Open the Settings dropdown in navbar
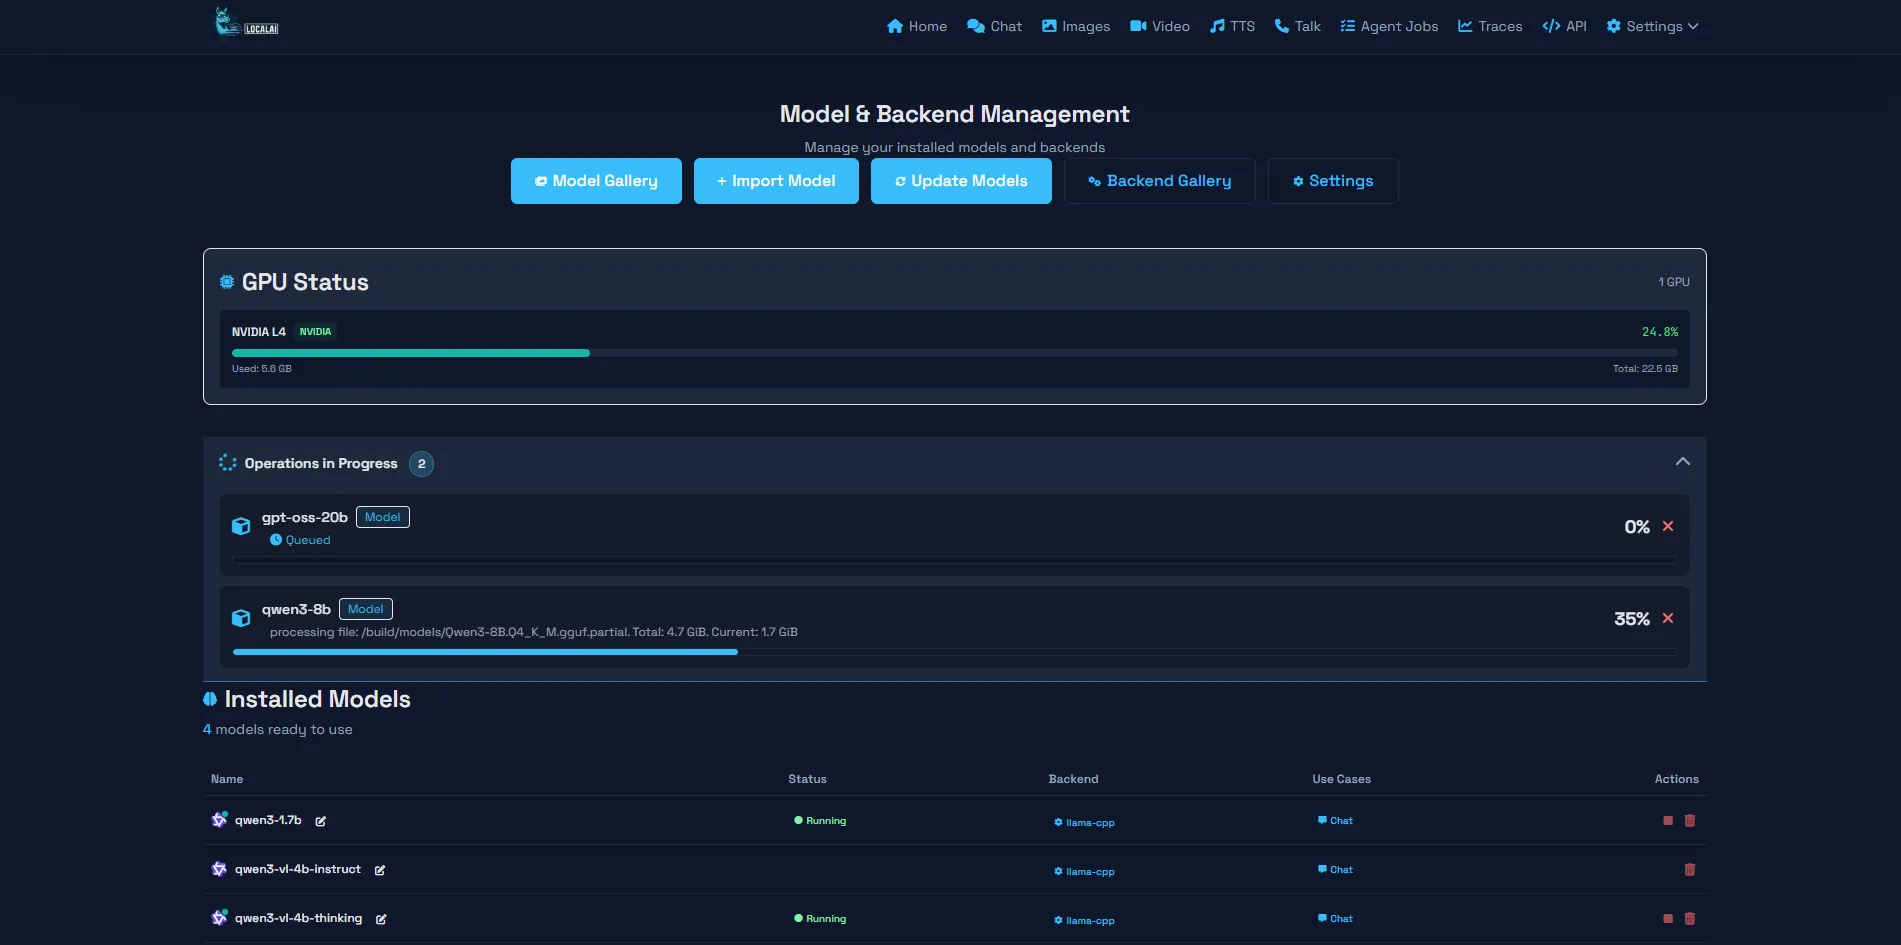Screen dimensions: 1901x945 click(1652, 26)
